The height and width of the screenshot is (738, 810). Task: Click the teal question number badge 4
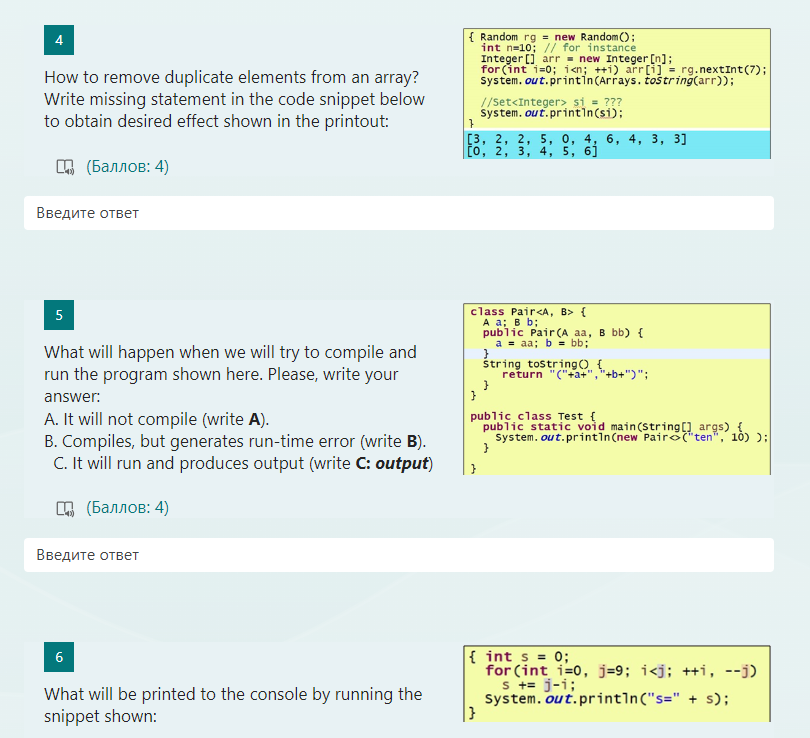coord(58,40)
